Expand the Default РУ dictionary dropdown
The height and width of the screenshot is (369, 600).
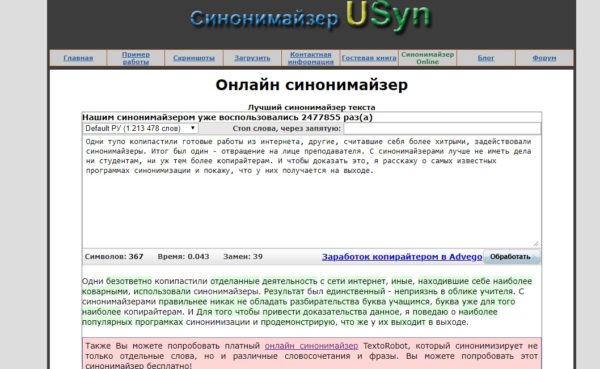click(x=140, y=128)
